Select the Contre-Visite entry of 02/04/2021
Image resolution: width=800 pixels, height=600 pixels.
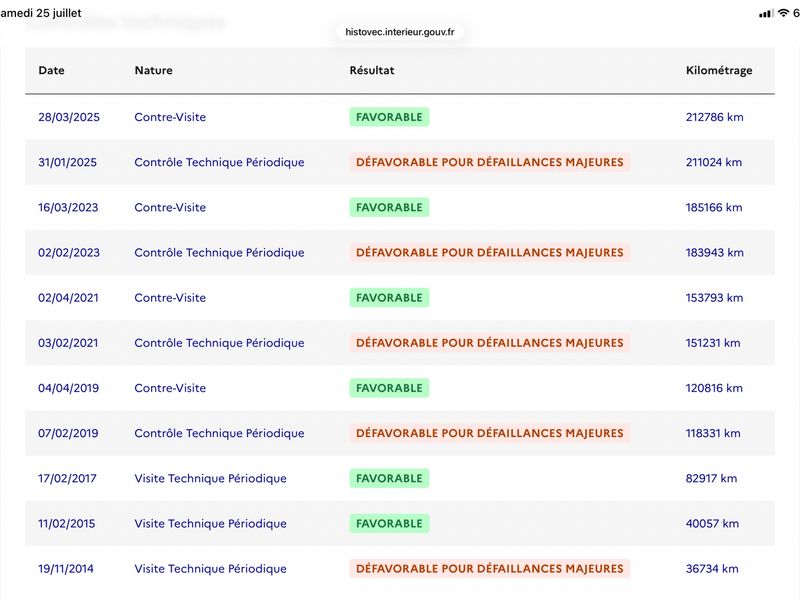coord(170,297)
